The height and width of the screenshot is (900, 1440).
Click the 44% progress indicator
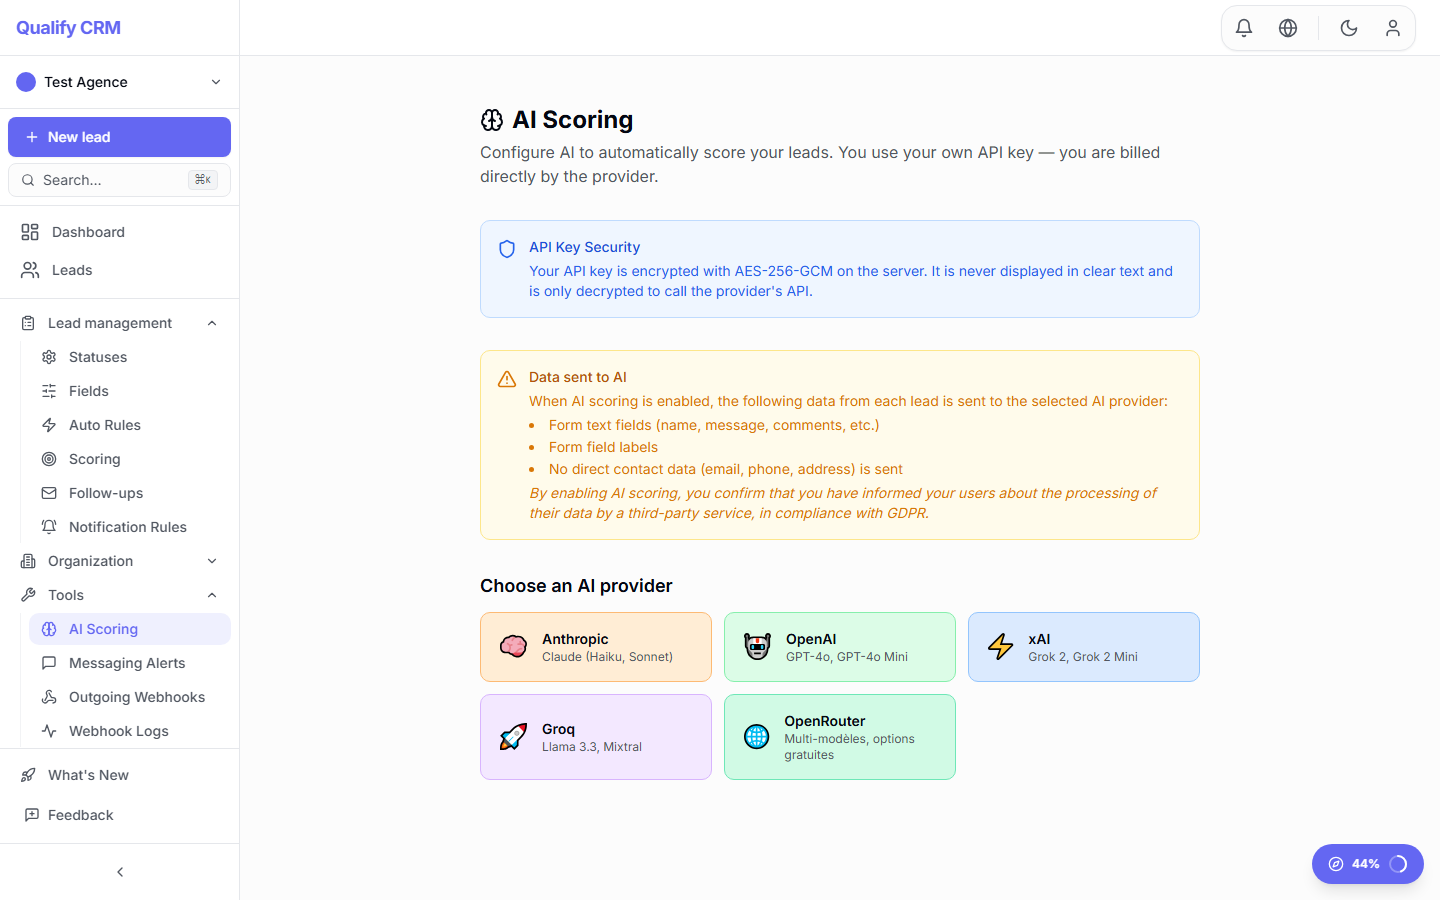[x=1368, y=864]
